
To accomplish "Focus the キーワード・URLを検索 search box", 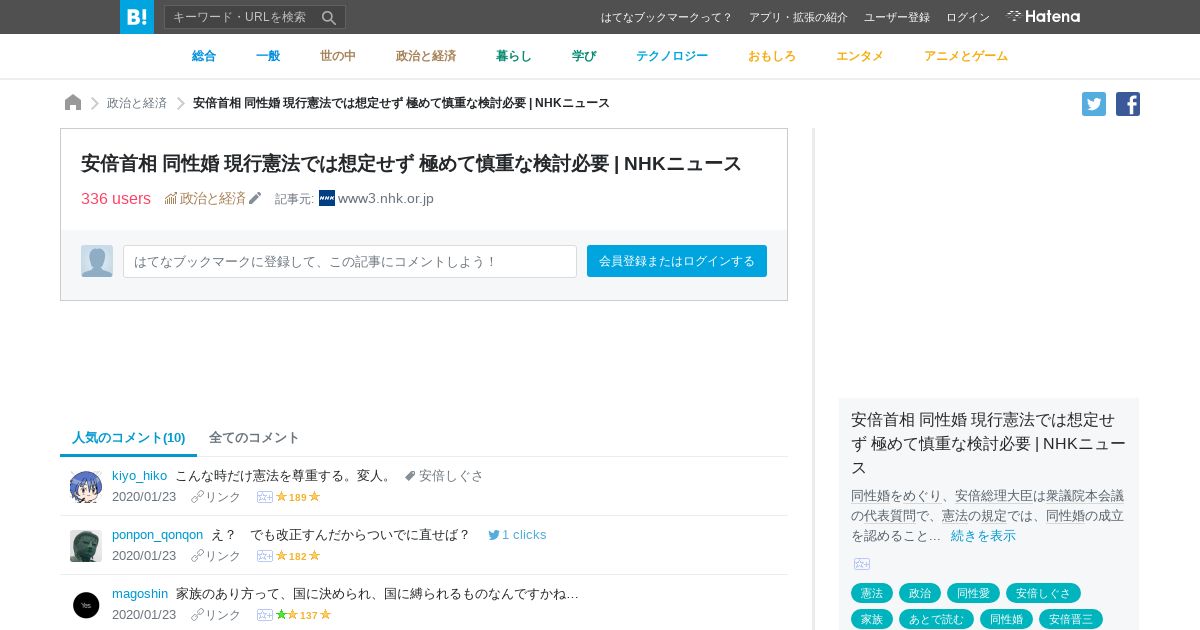I will [242, 17].
